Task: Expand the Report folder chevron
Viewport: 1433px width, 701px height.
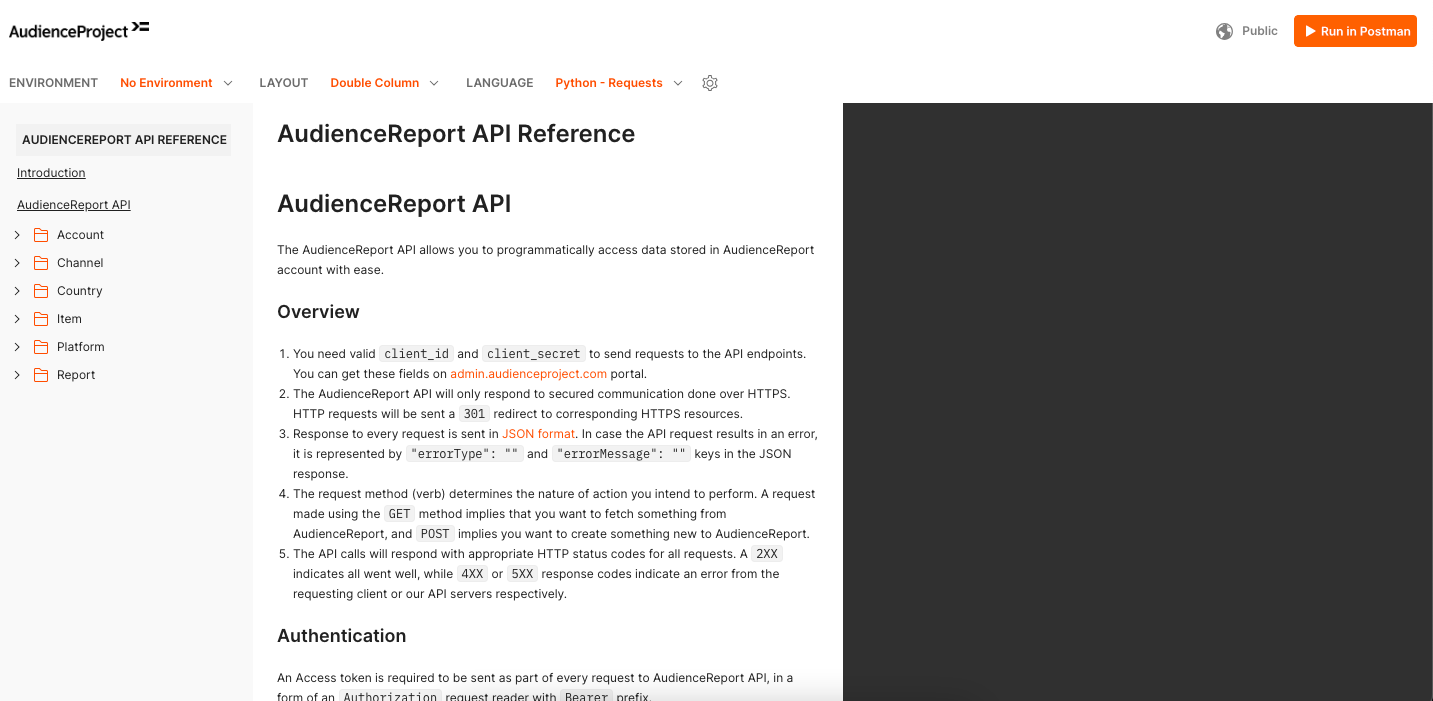Action: click(x=17, y=375)
